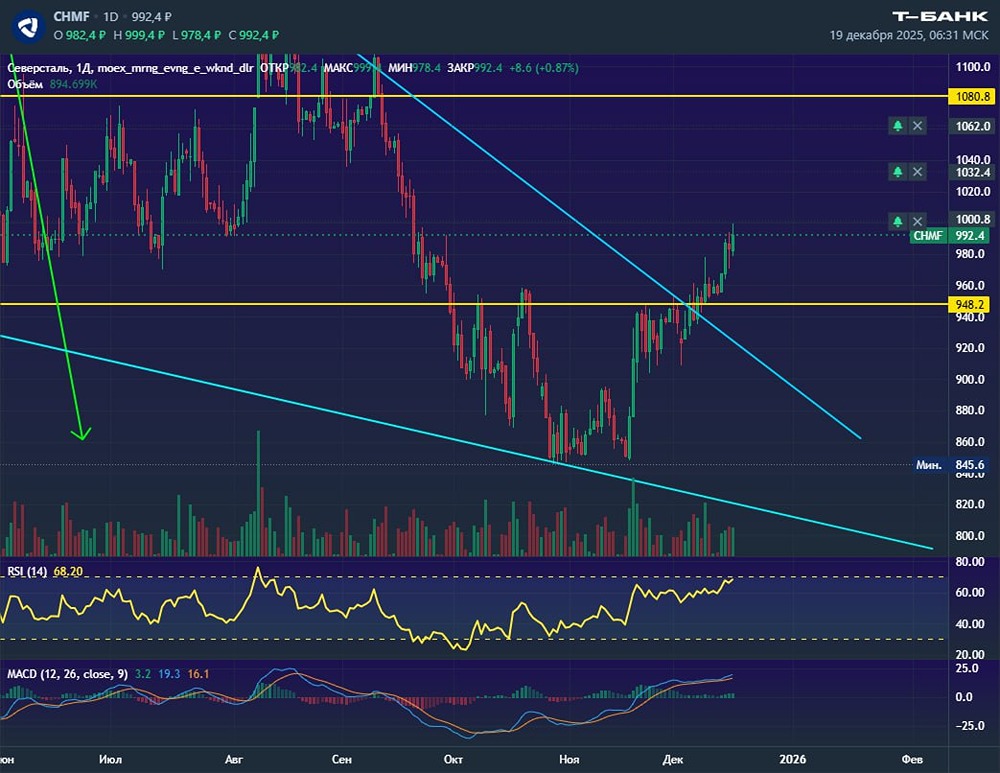The width and height of the screenshot is (1000, 773).
Task: Click the O 982,4 ₽ open value
Action: (80, 35)
